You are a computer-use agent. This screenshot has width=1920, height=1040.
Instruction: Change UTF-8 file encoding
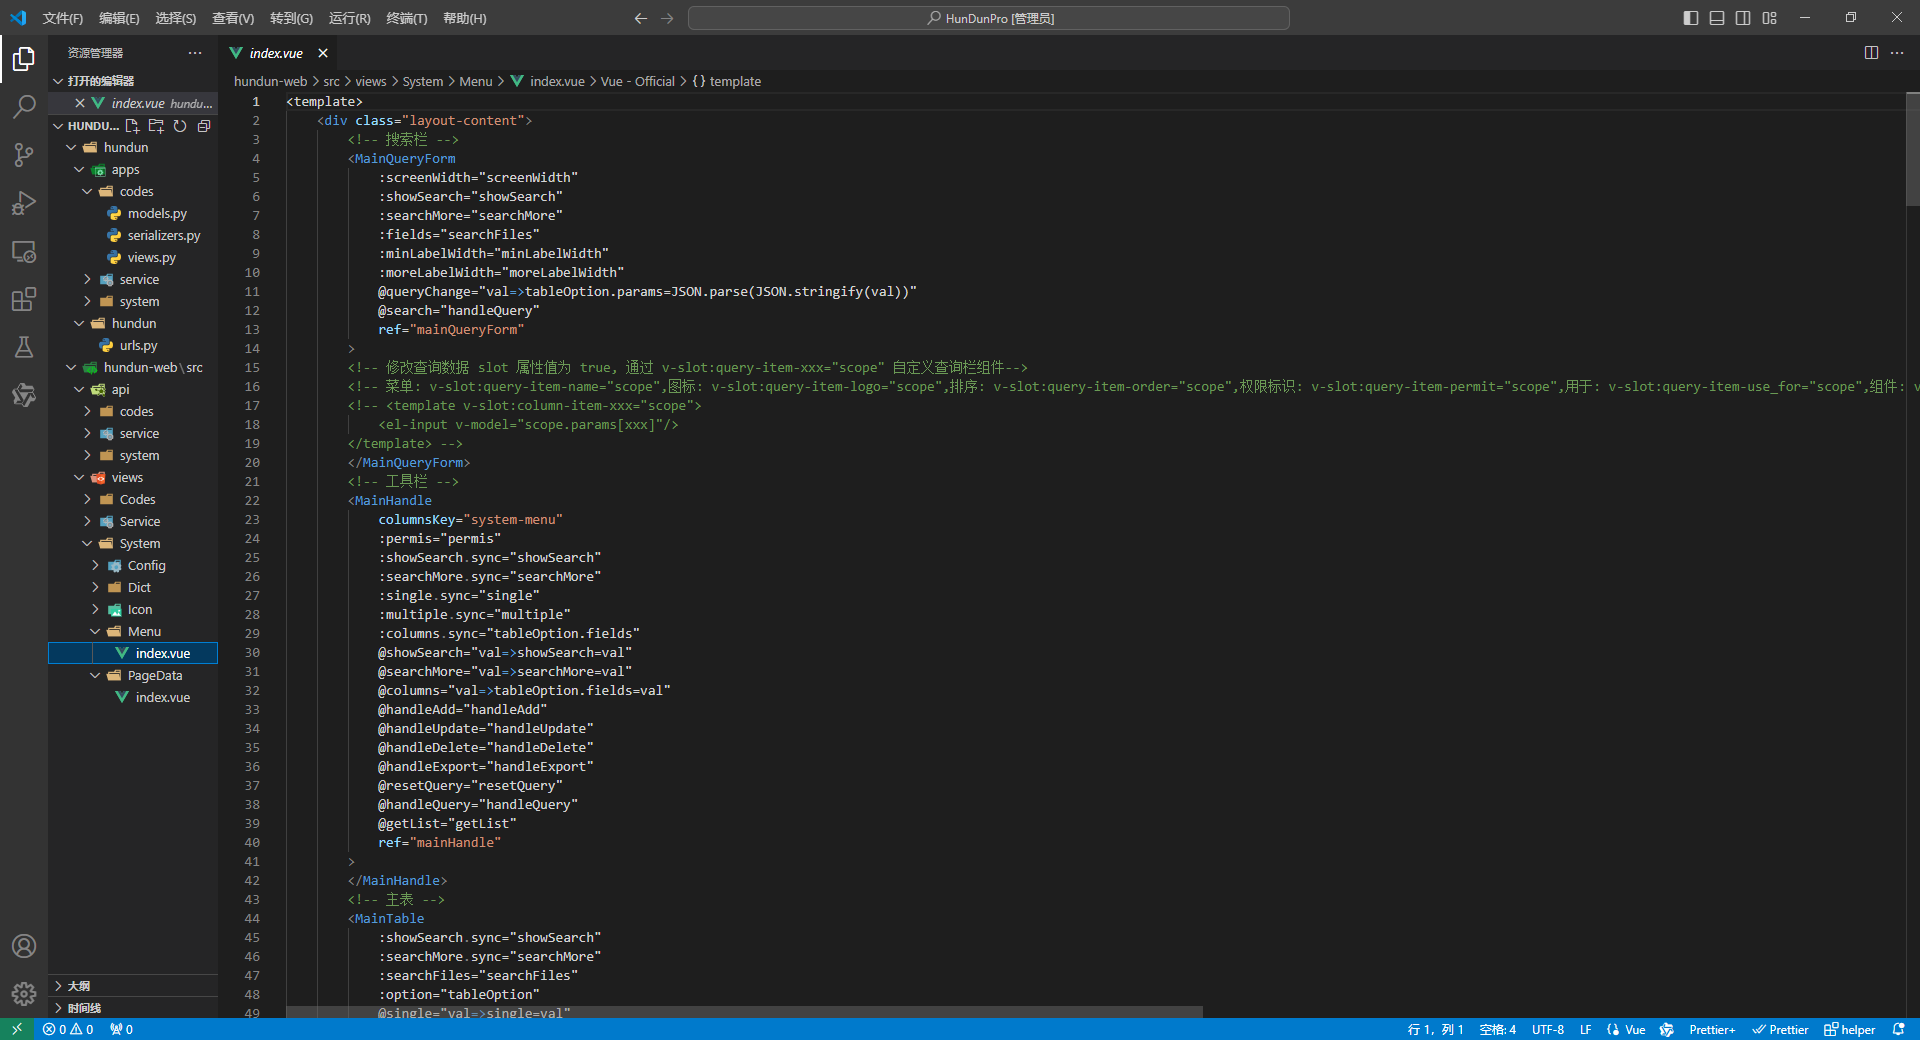tap(1548, 1029)
